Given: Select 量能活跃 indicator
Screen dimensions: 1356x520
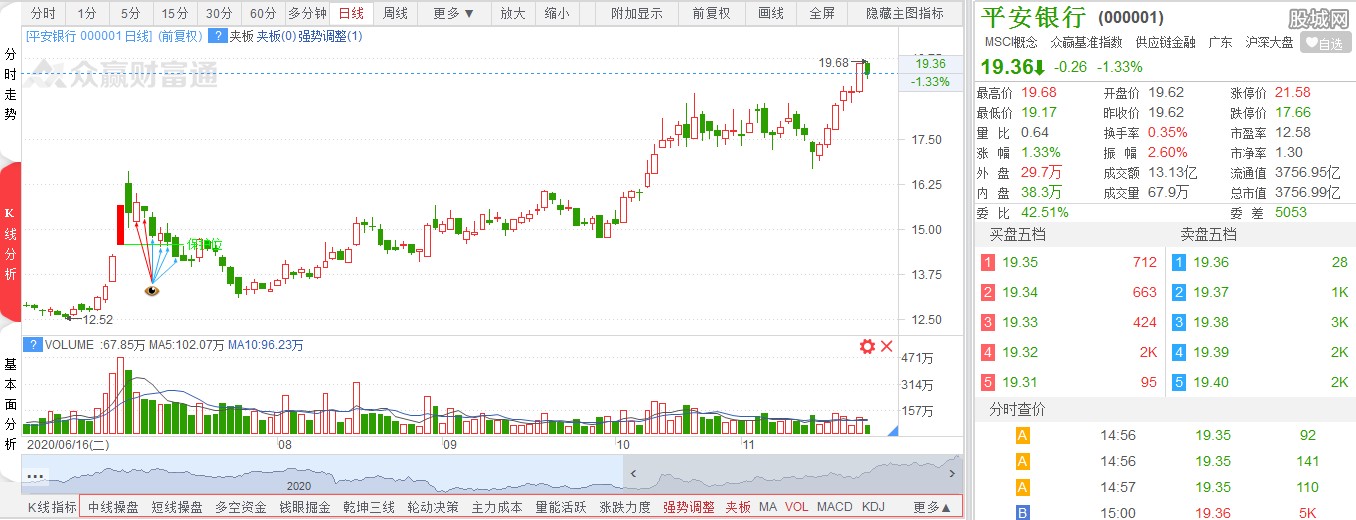Looking at the screenshot, I should coord(561,507).
